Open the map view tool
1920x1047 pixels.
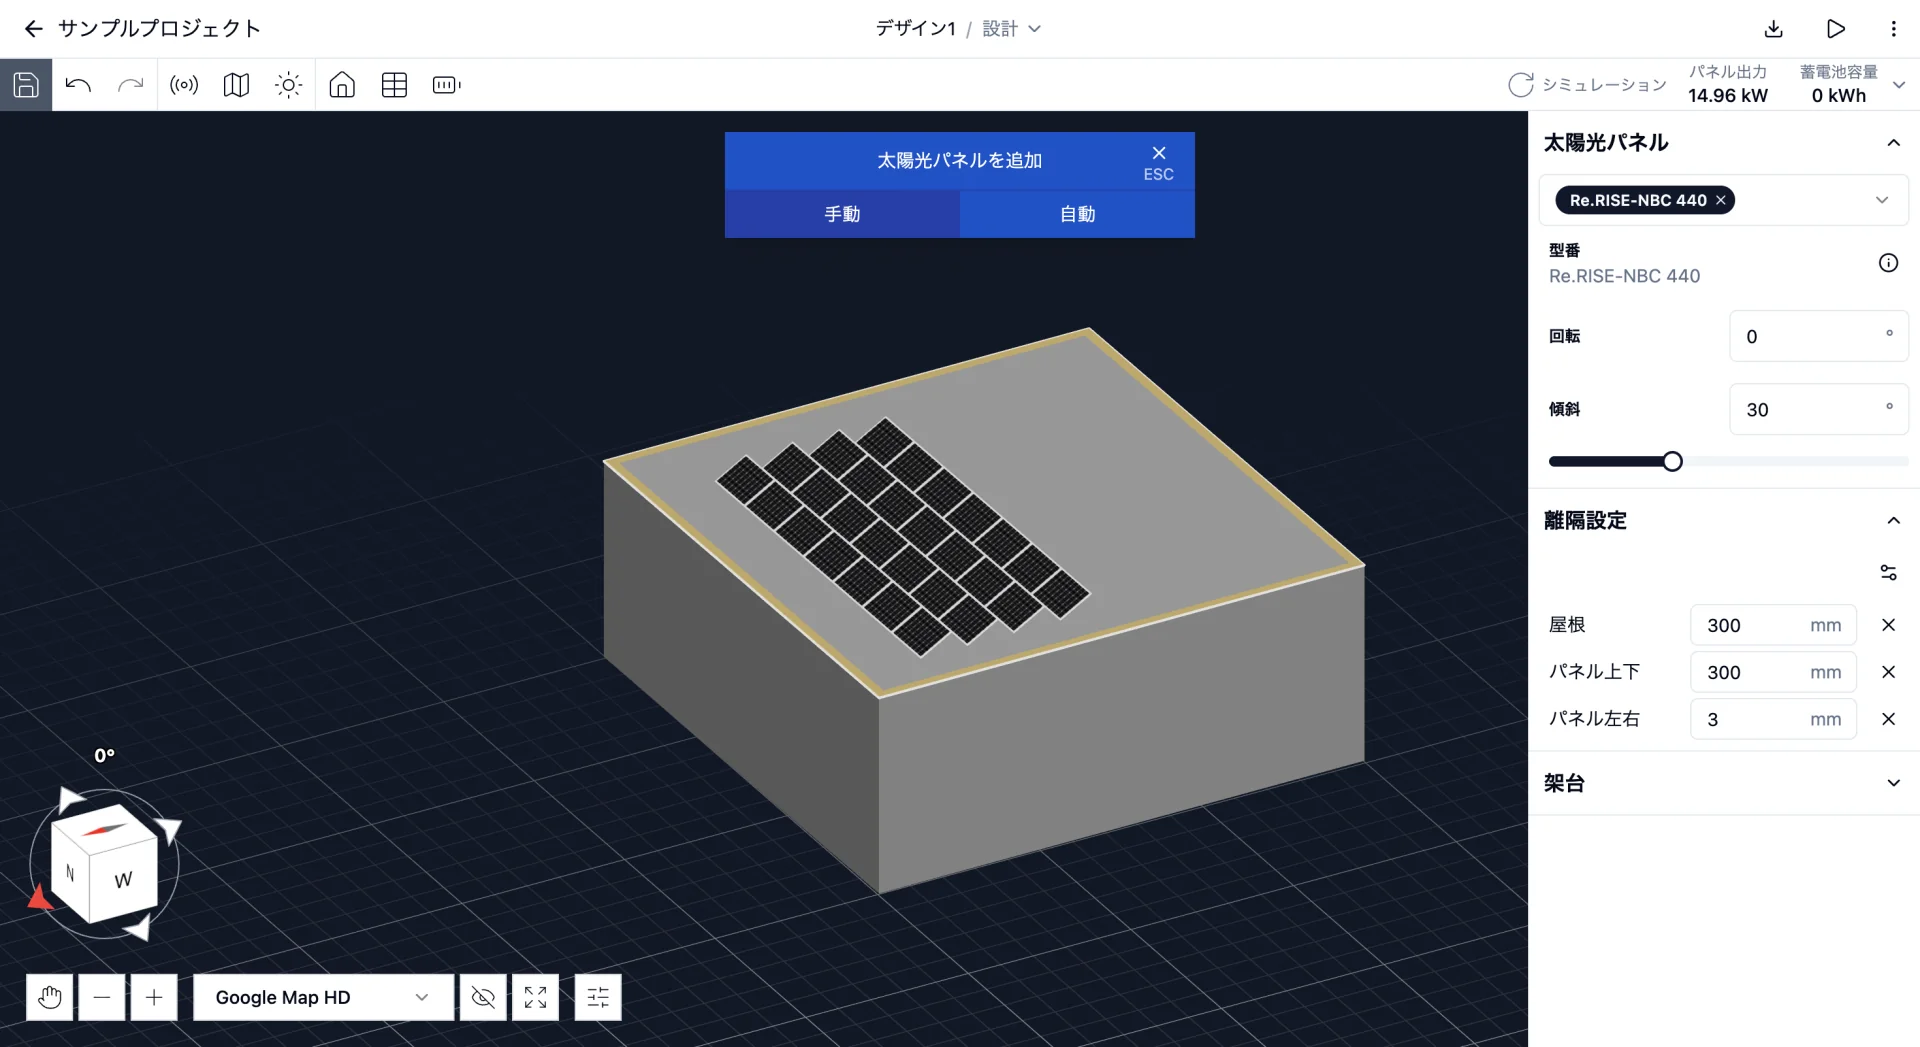(236, 85)
